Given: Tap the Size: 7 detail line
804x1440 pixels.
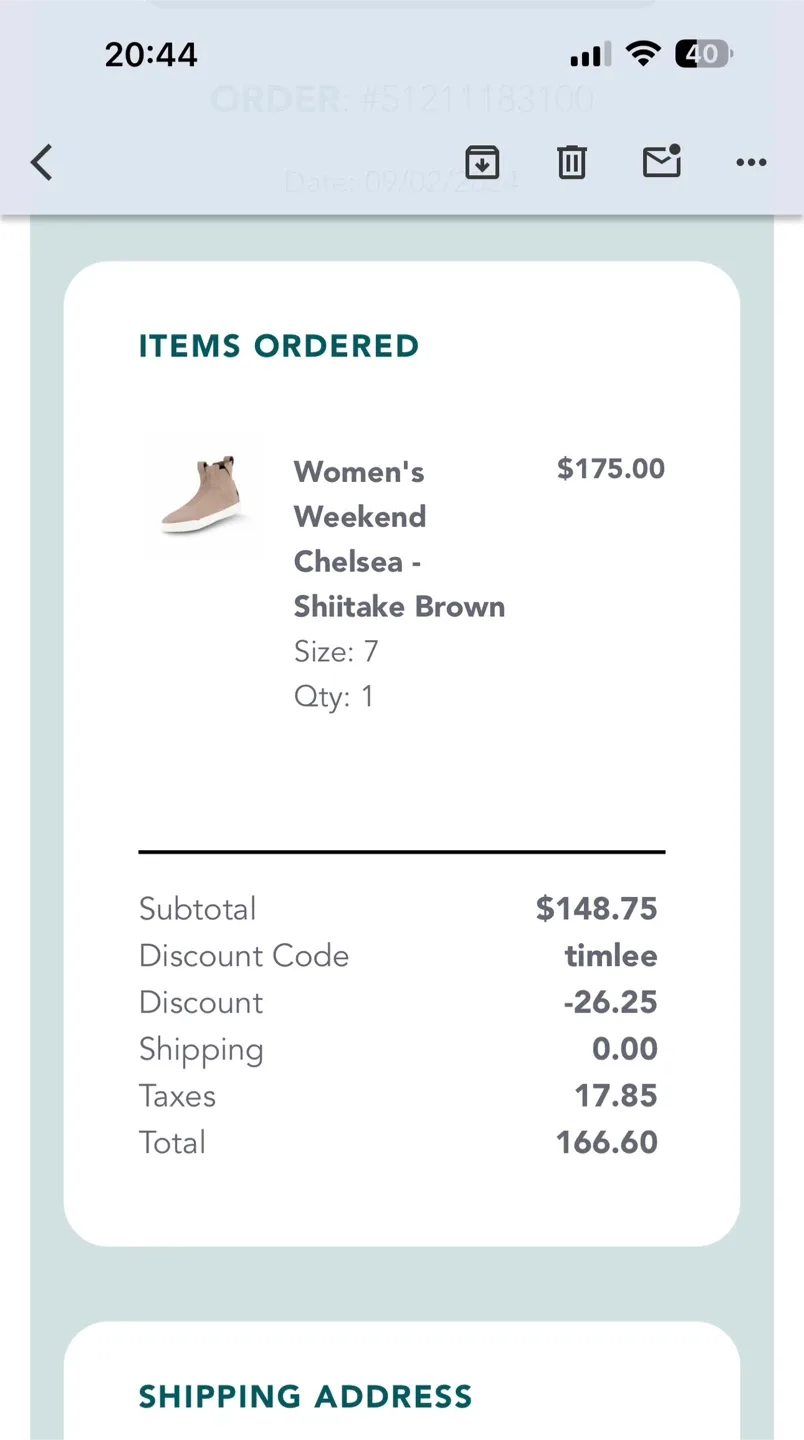Looking at the screenshot, I should (336, 651).
